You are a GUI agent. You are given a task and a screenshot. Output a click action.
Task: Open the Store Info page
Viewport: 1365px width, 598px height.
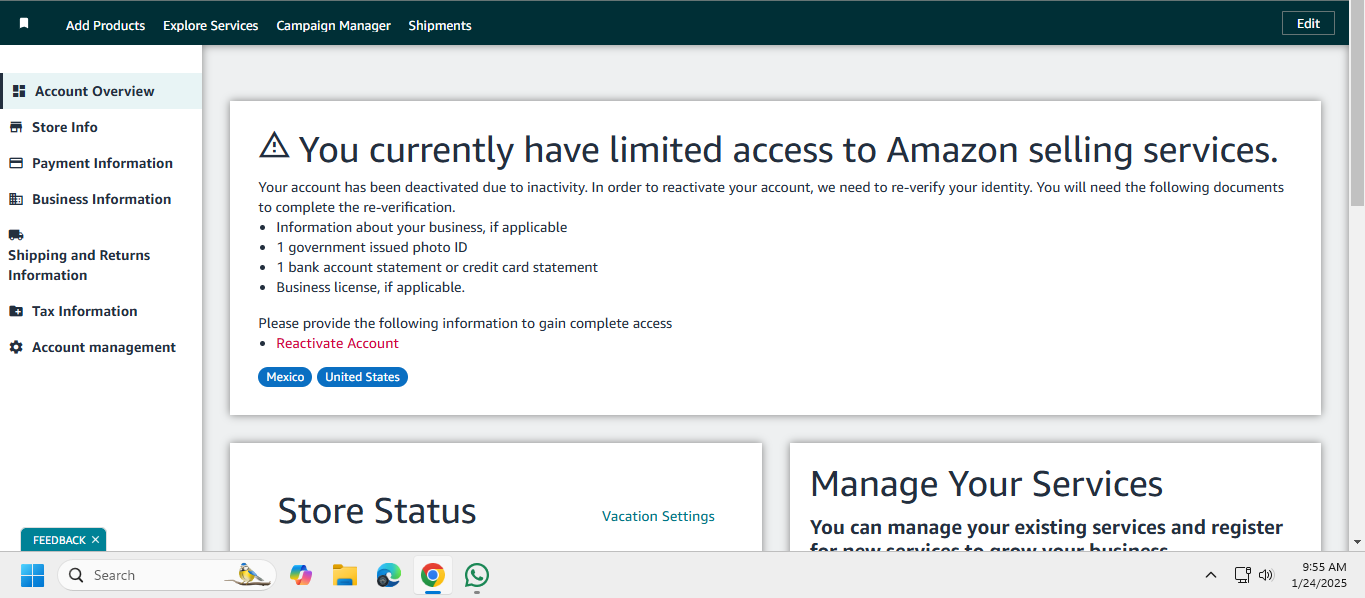pyautogui.click(x=64, y=127)
